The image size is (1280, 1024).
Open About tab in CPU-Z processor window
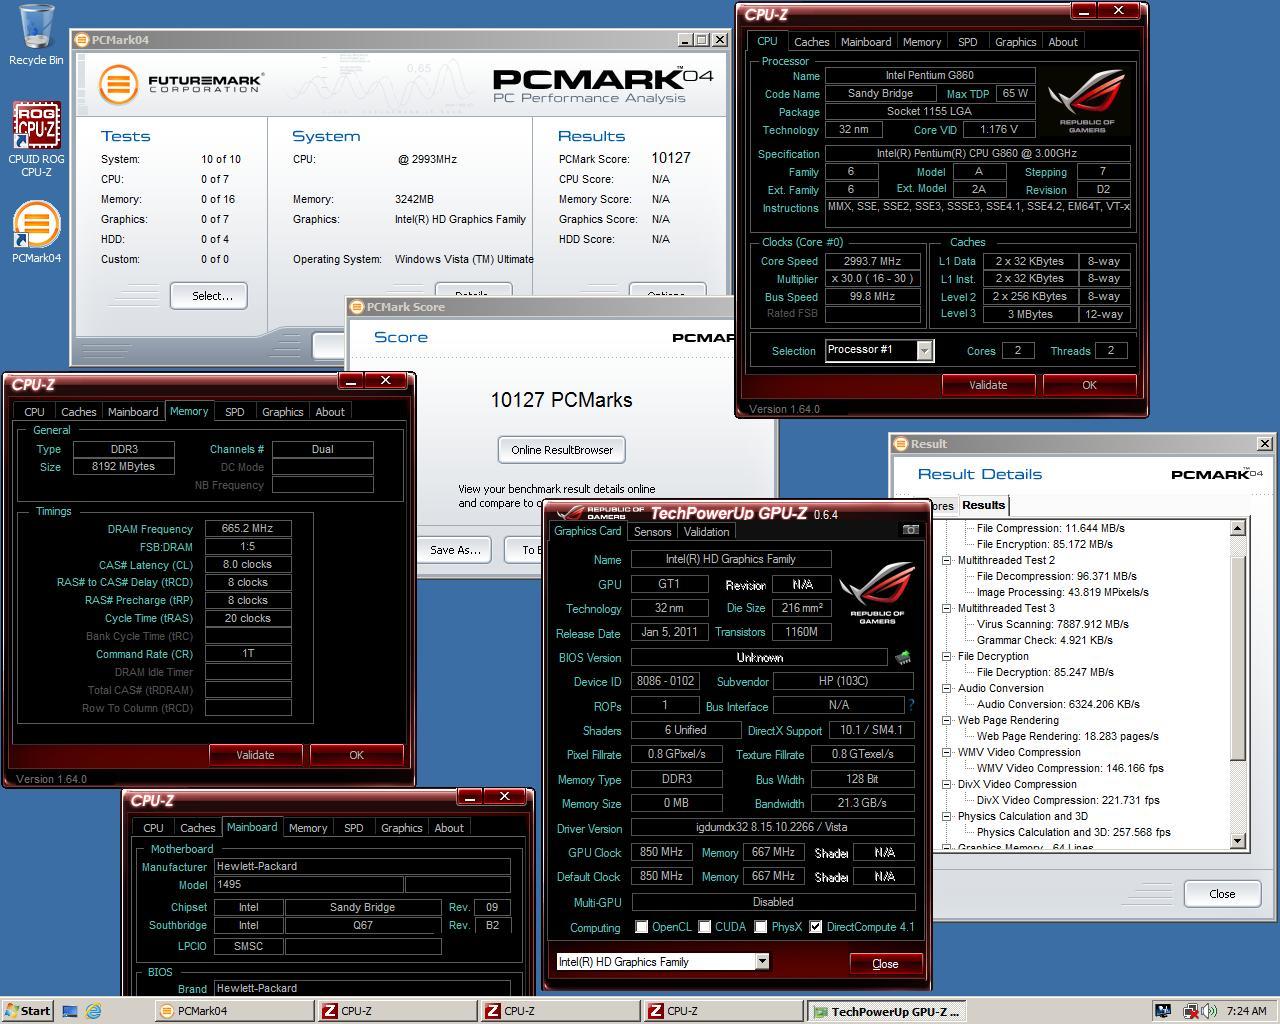coord(1062,42)
